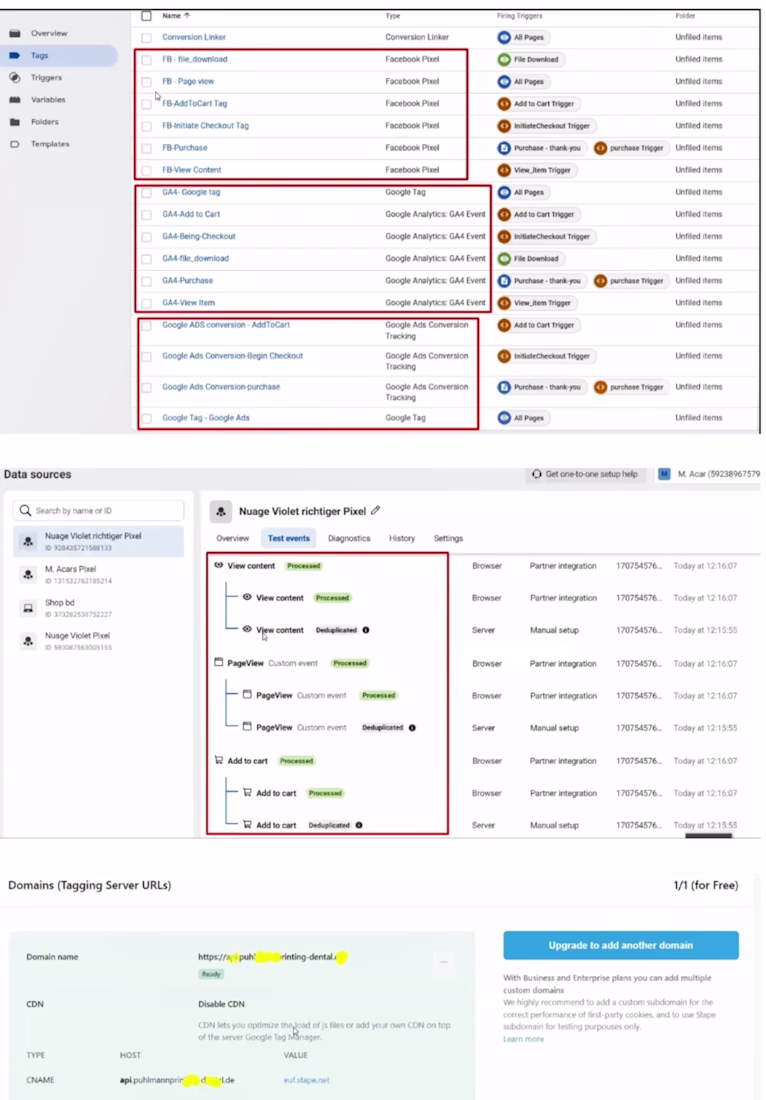766x1100 pixels.
Task: Open Triggers in the Tag Manager sidebar
Action: [46, 77]
